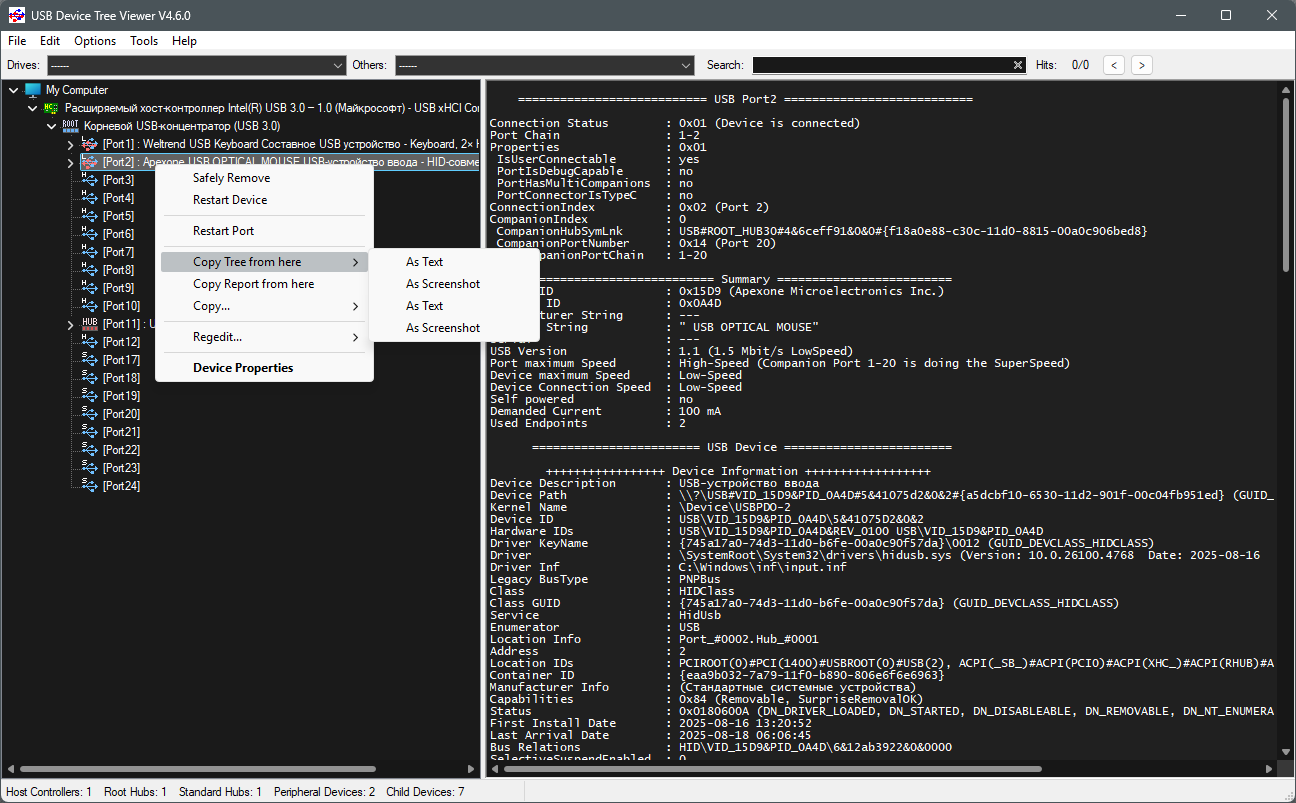Go to the previous search hit
1296x803 pixels.
click(x=1114, y=65)
